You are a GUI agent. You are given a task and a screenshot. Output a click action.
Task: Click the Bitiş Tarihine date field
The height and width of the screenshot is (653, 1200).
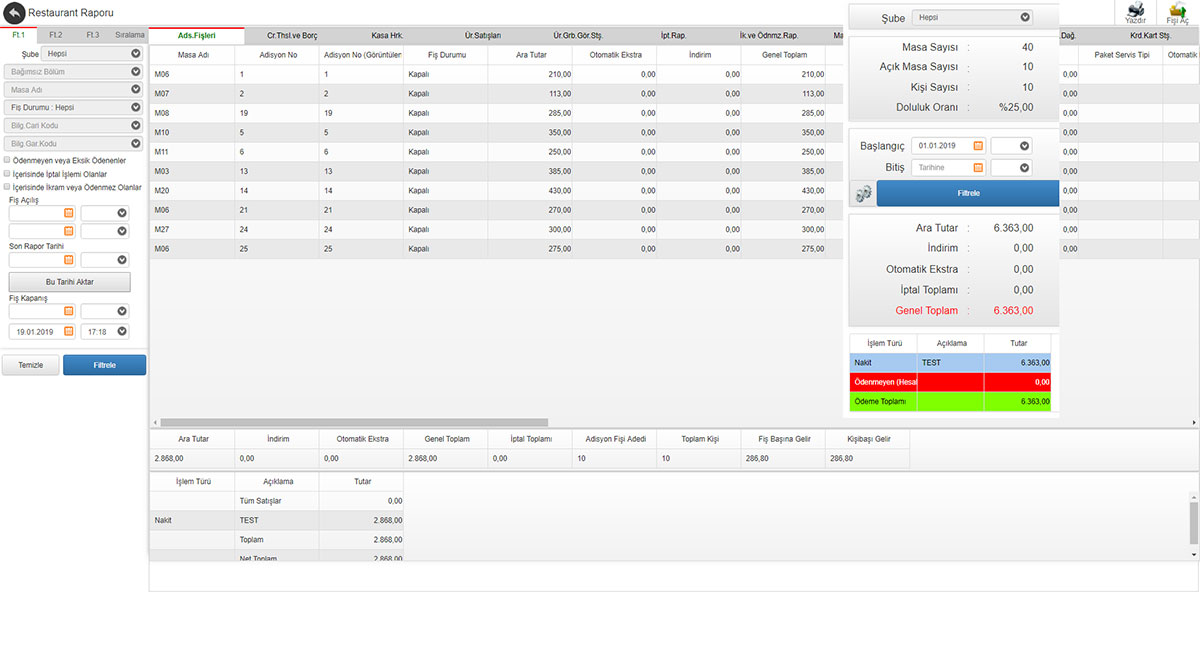coord(949,168)
